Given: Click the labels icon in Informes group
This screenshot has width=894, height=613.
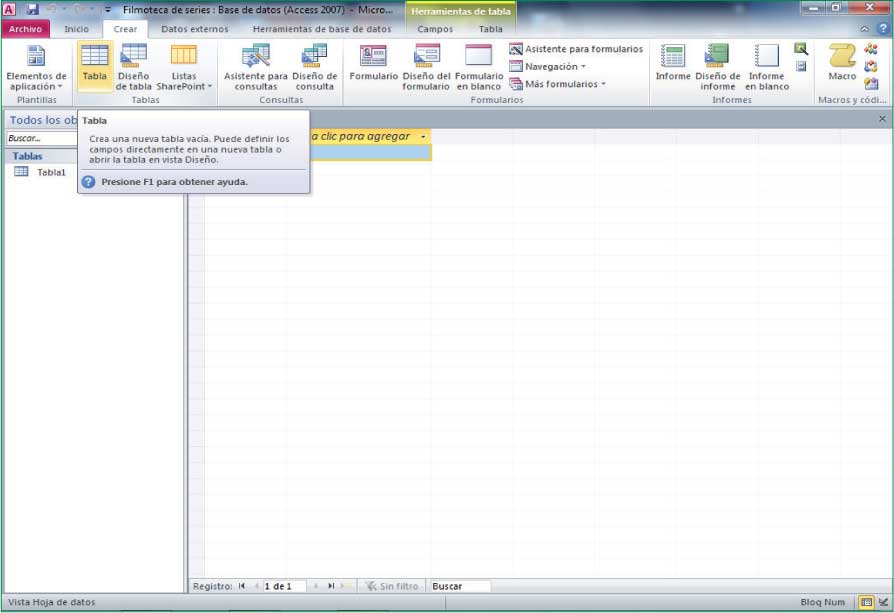Looking at the screenshot, I should point(801,67).
